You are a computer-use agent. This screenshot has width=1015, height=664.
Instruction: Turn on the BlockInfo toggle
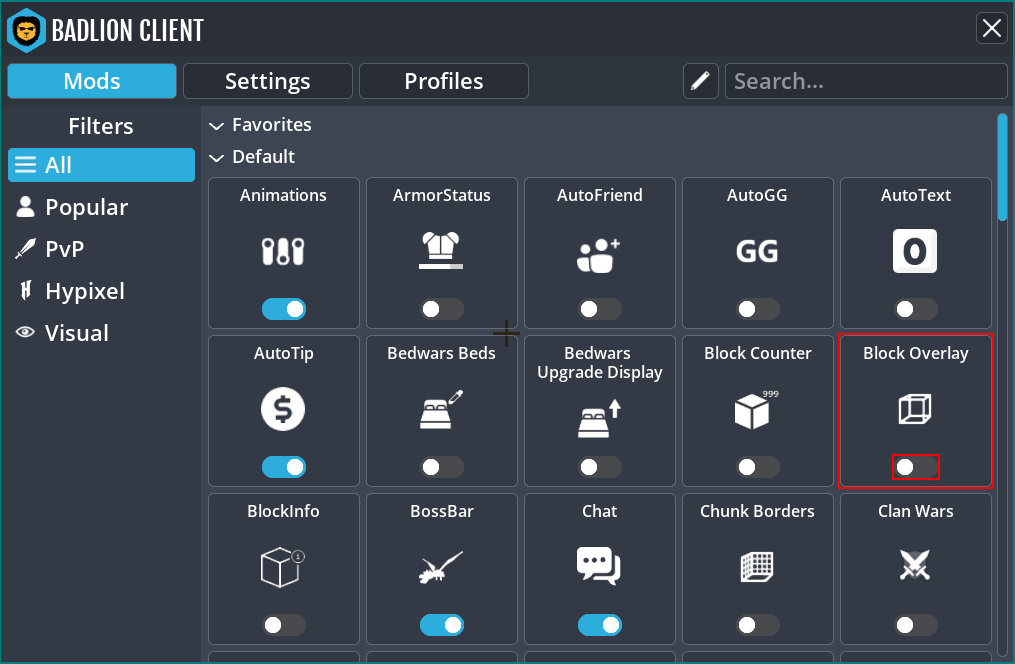[284, 625]
